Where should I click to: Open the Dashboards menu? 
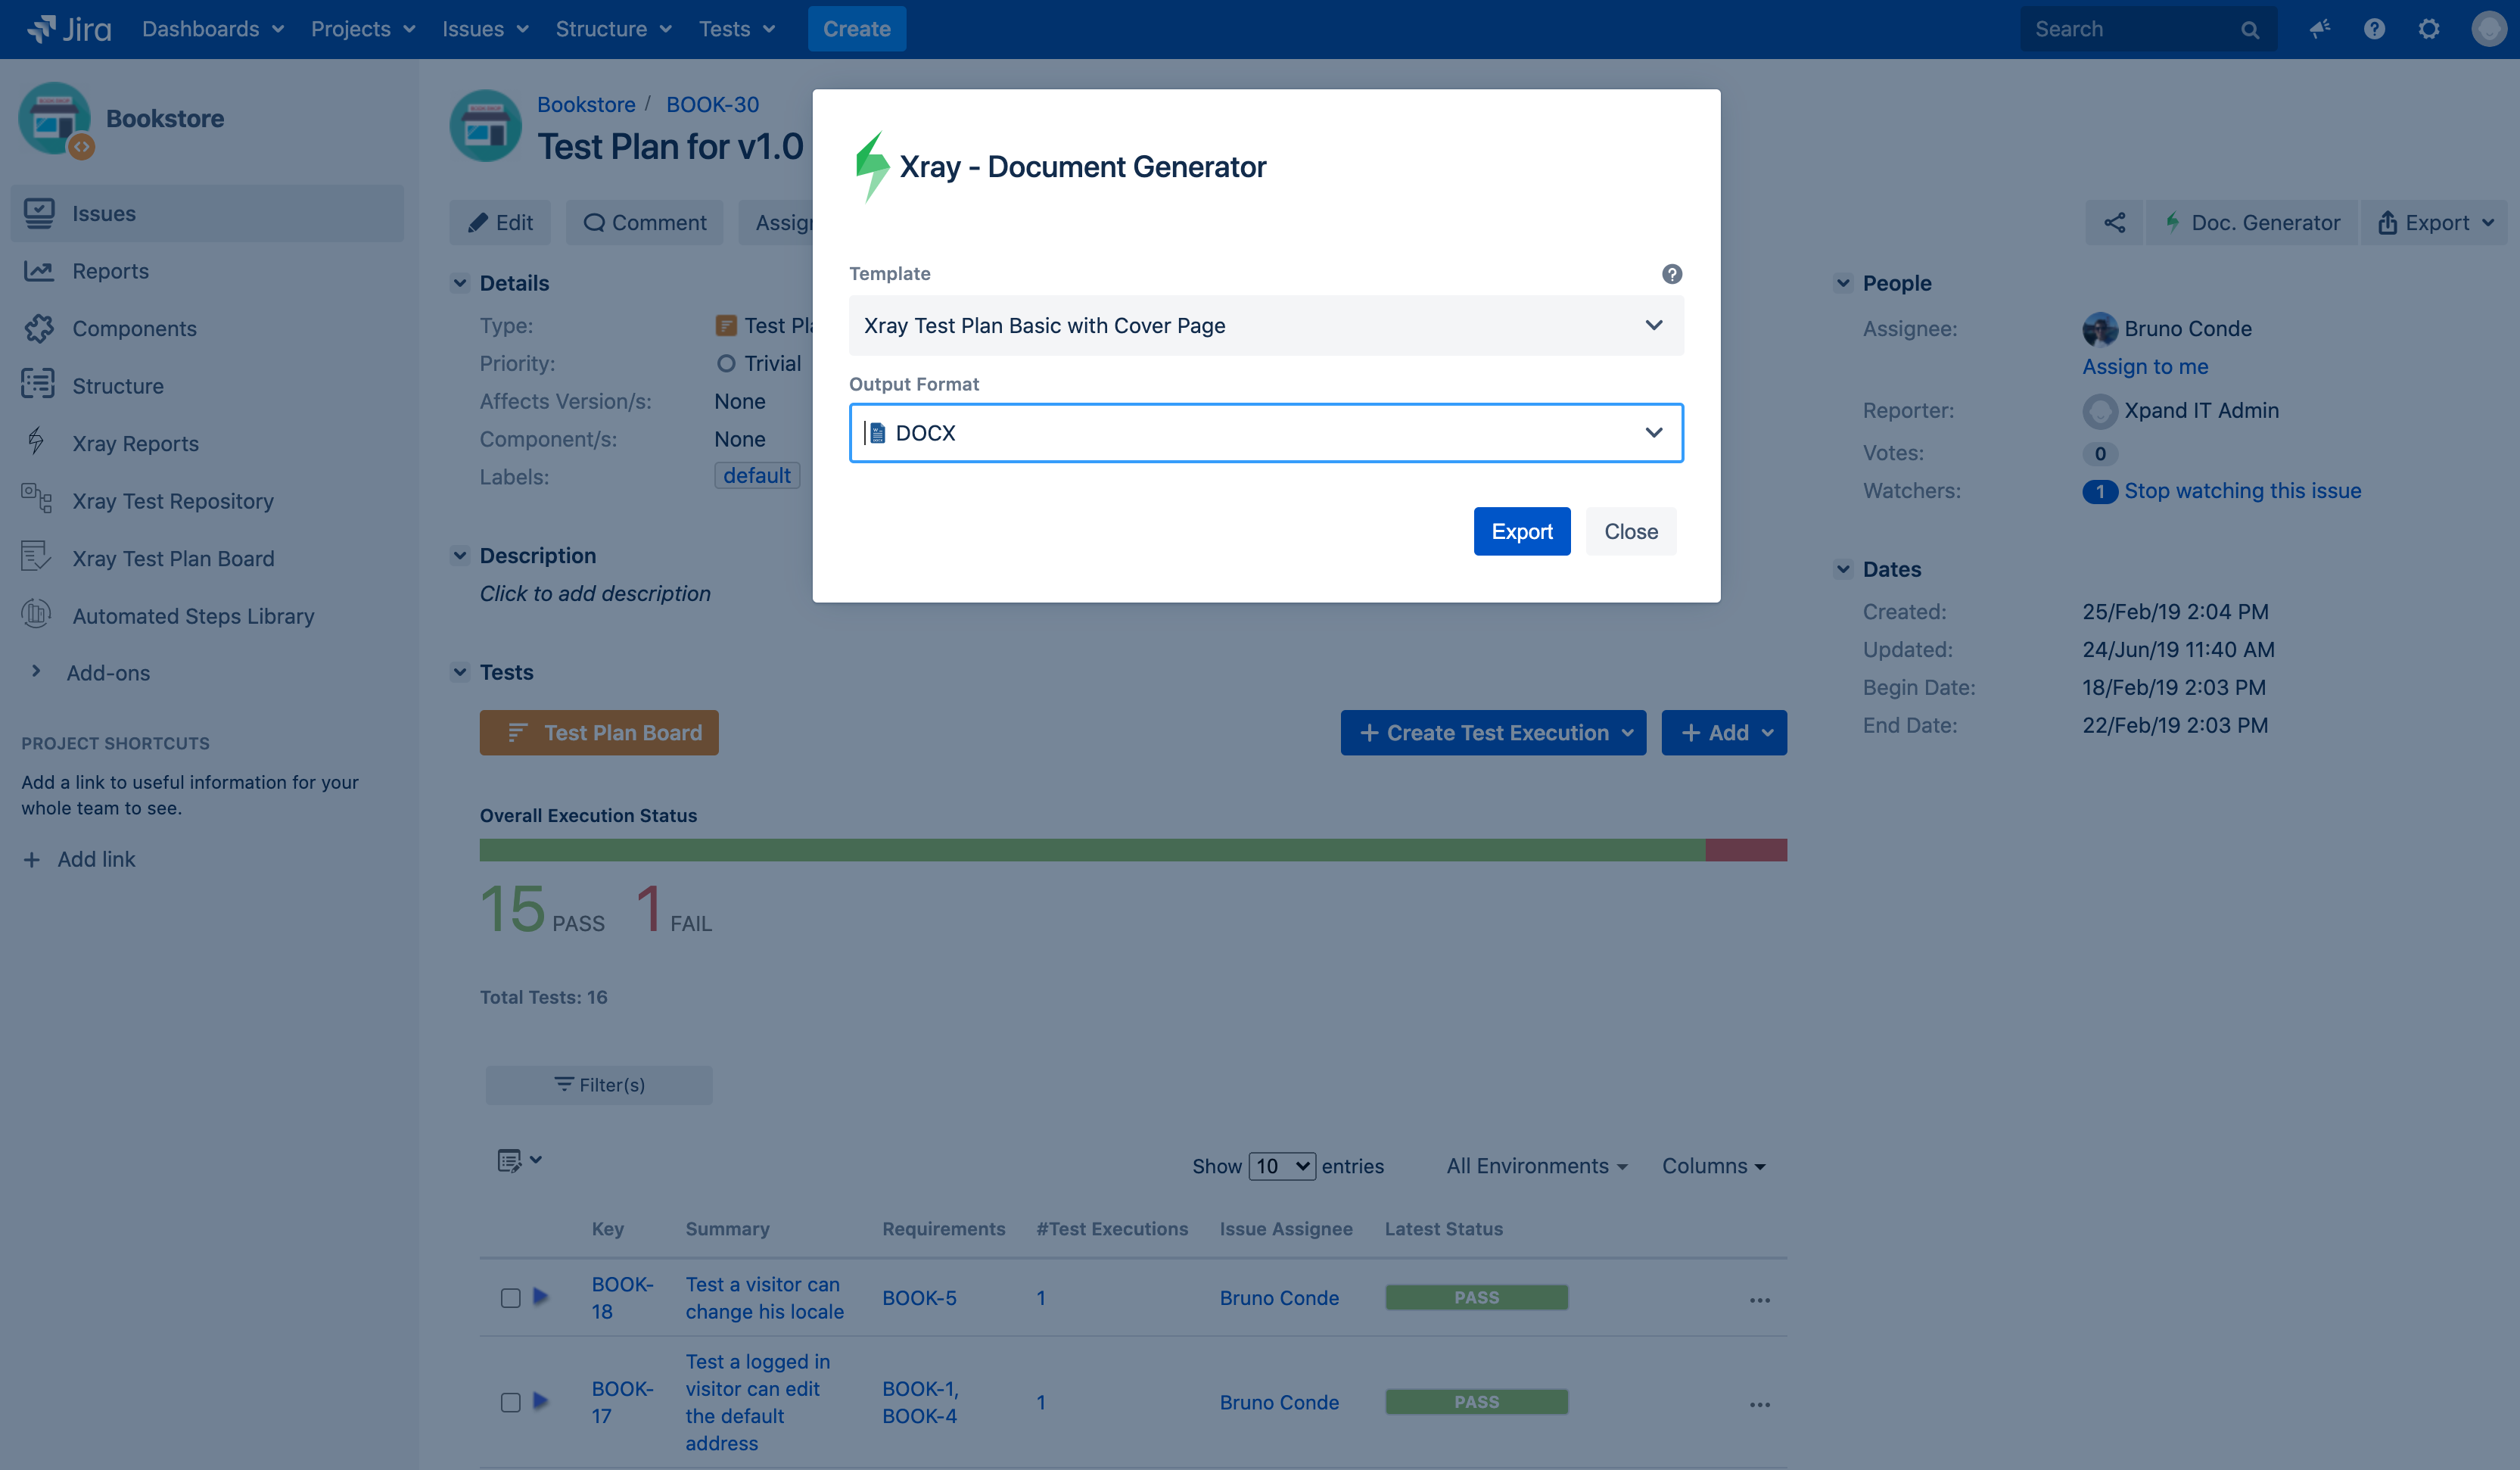213,29
